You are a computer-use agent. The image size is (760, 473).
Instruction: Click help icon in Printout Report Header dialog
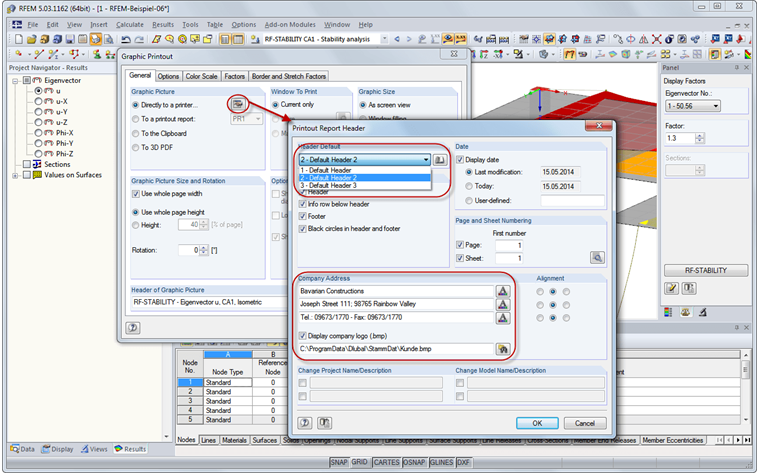(304, 423)
